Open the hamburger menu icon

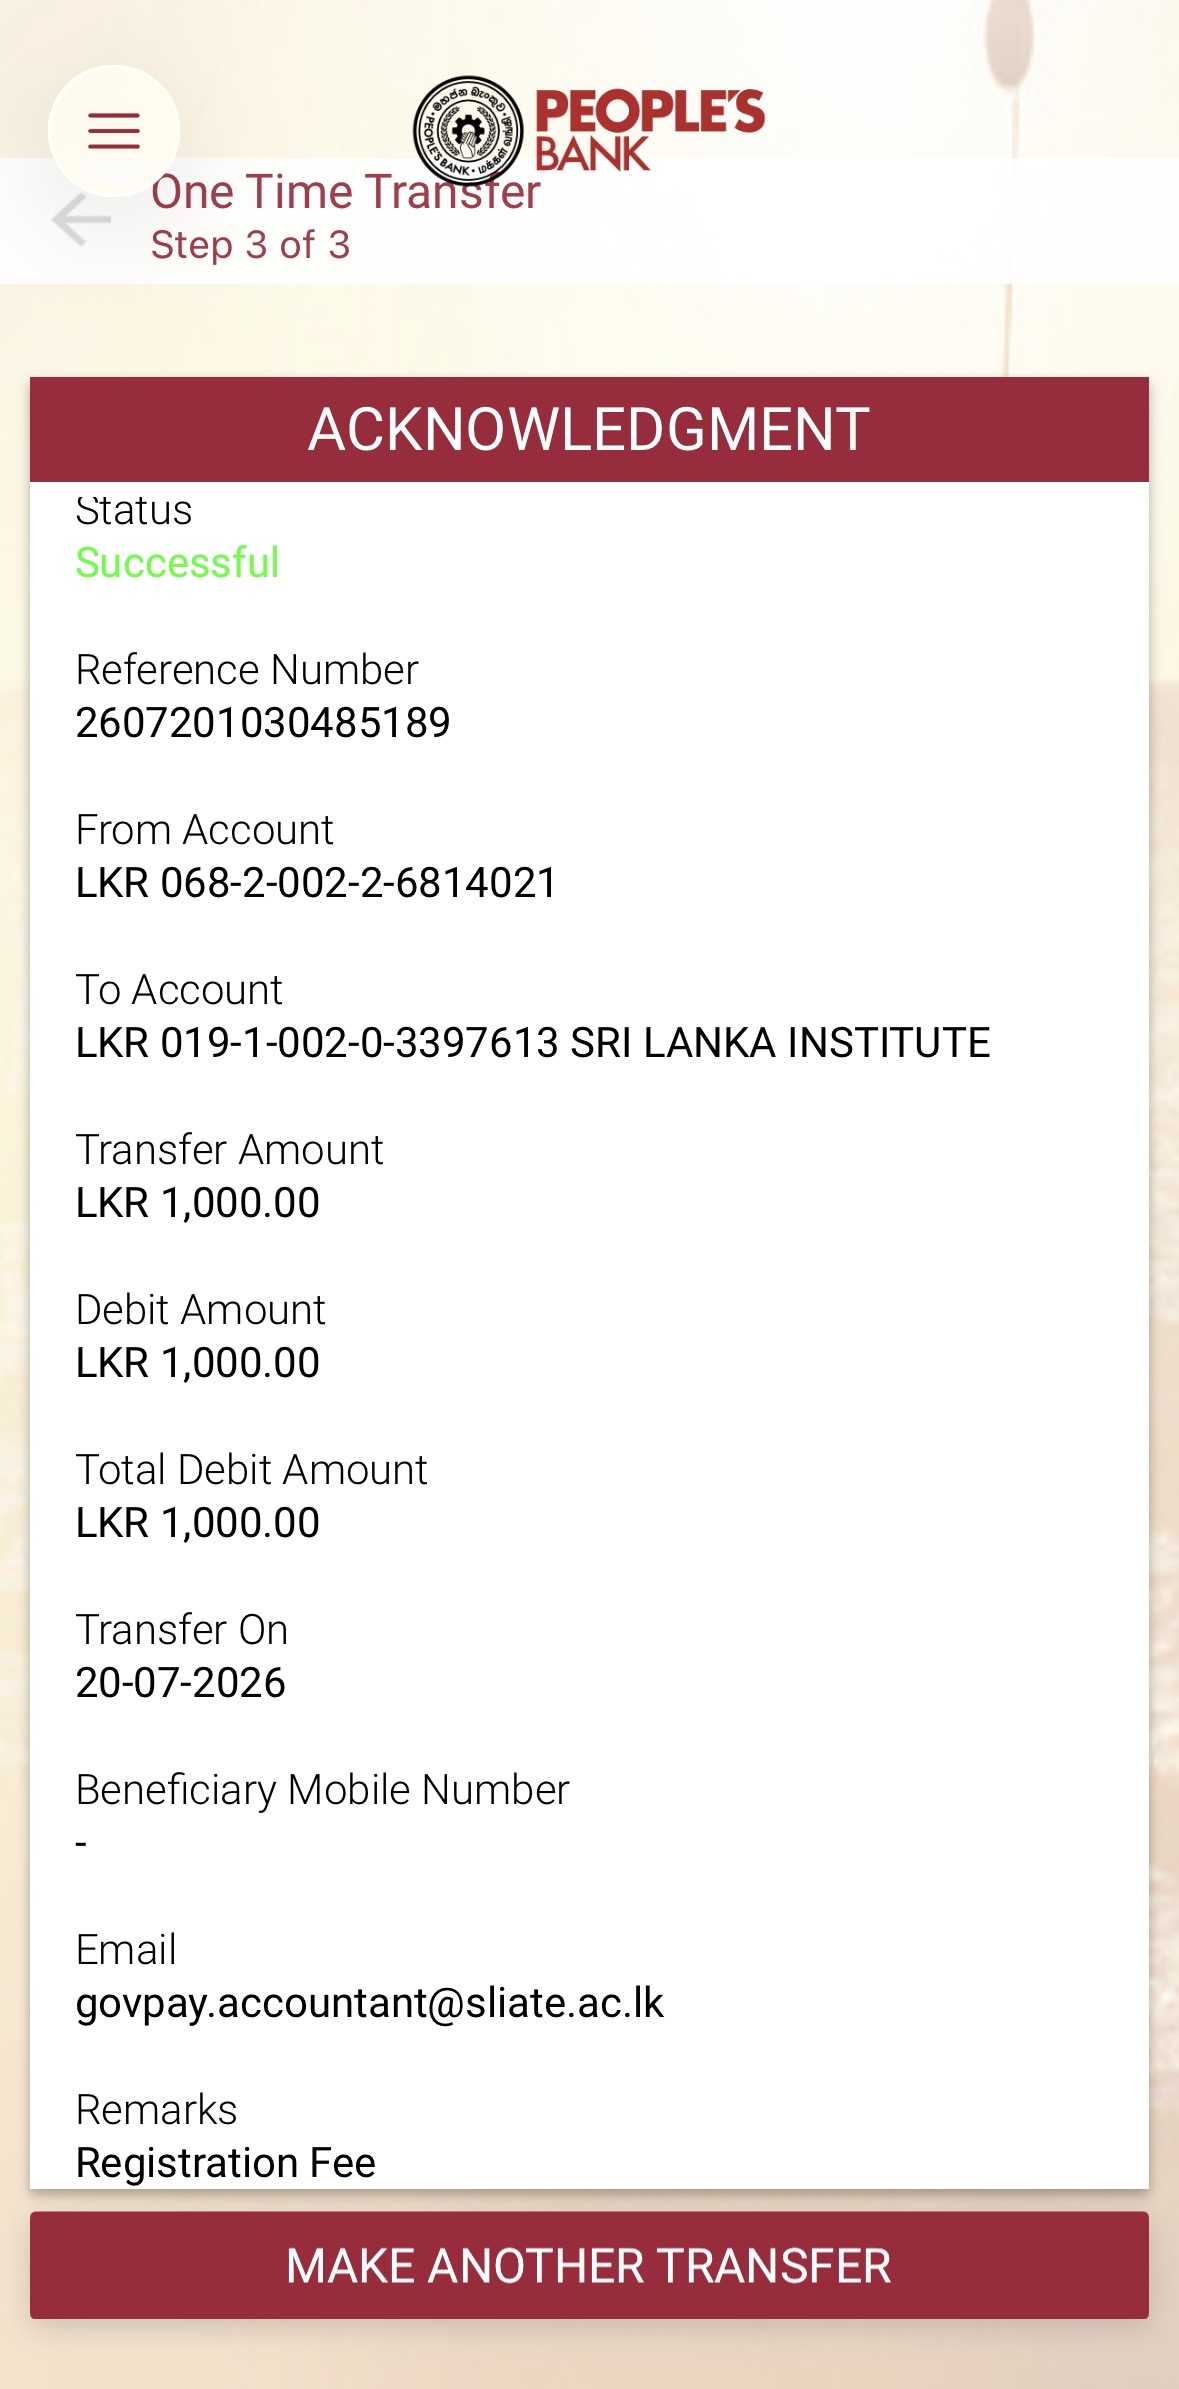click(114, 131)
